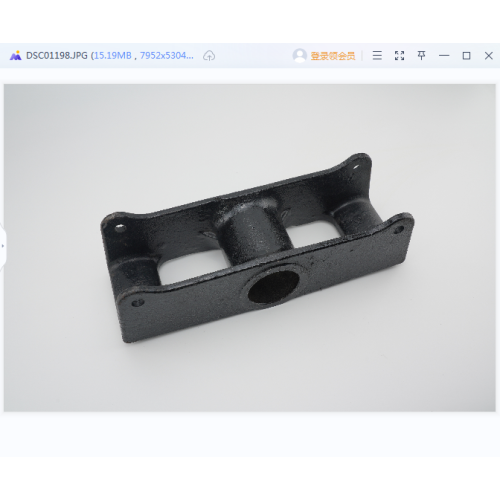The height and width of the screenshot is (500, 500).
Task: Click the cloud upload icon
Action: pyautogui.click(x=209, y=56)
